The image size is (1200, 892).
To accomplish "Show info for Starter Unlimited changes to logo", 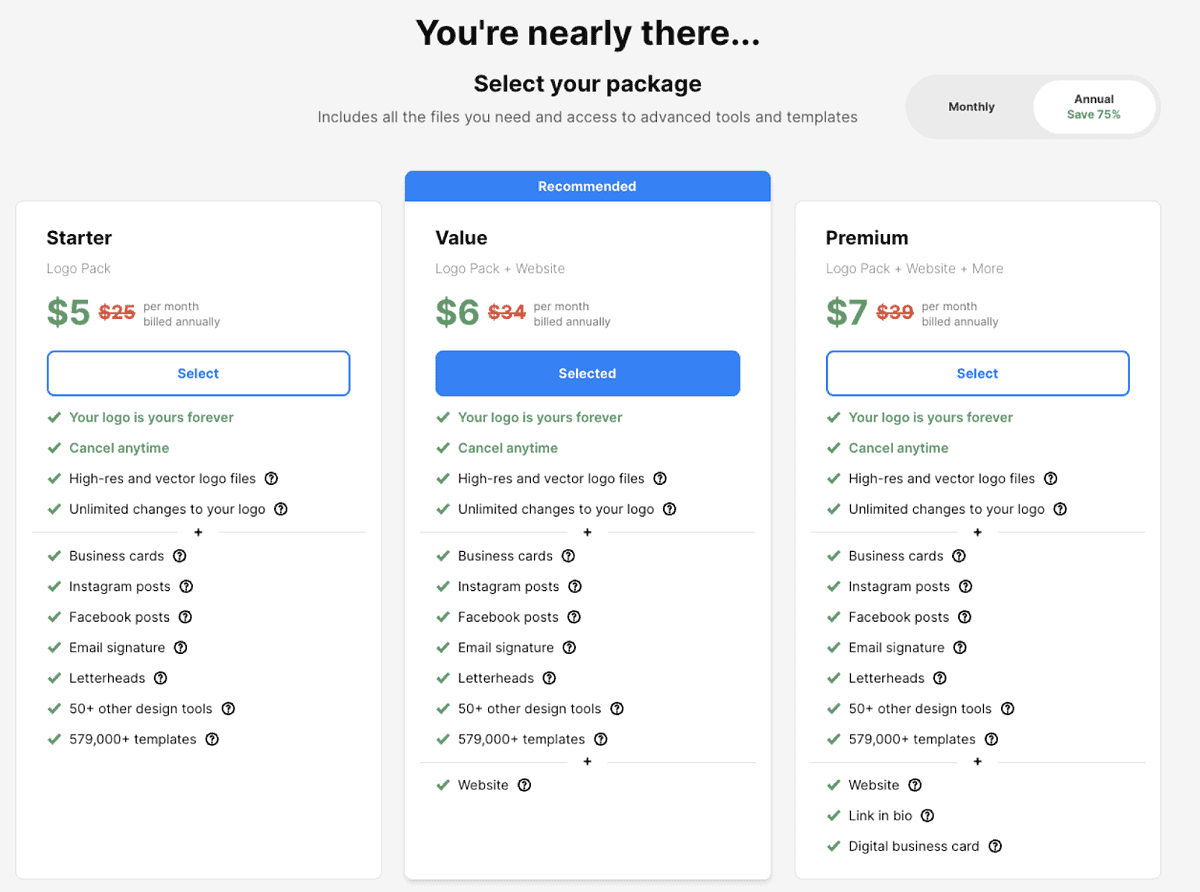I will [281, 509].
